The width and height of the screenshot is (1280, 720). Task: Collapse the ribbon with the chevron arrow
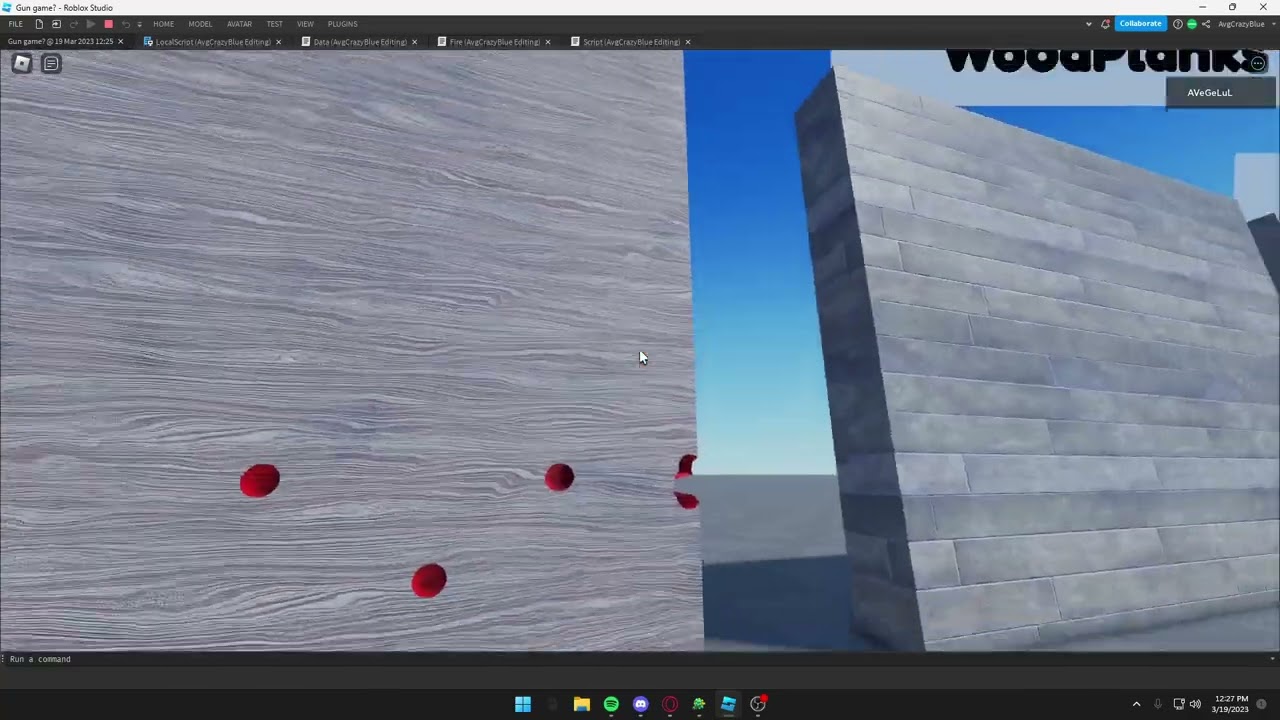point(1088,24)
